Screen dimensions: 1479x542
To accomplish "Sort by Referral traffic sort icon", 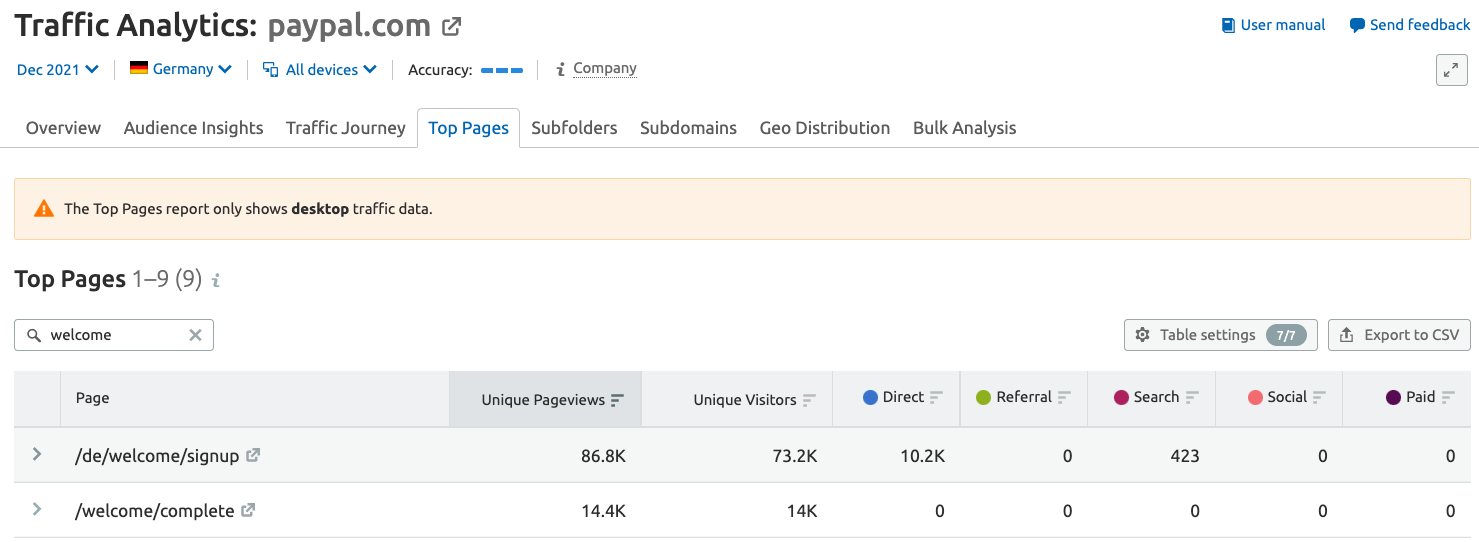I will click(x=1064, y=397).
